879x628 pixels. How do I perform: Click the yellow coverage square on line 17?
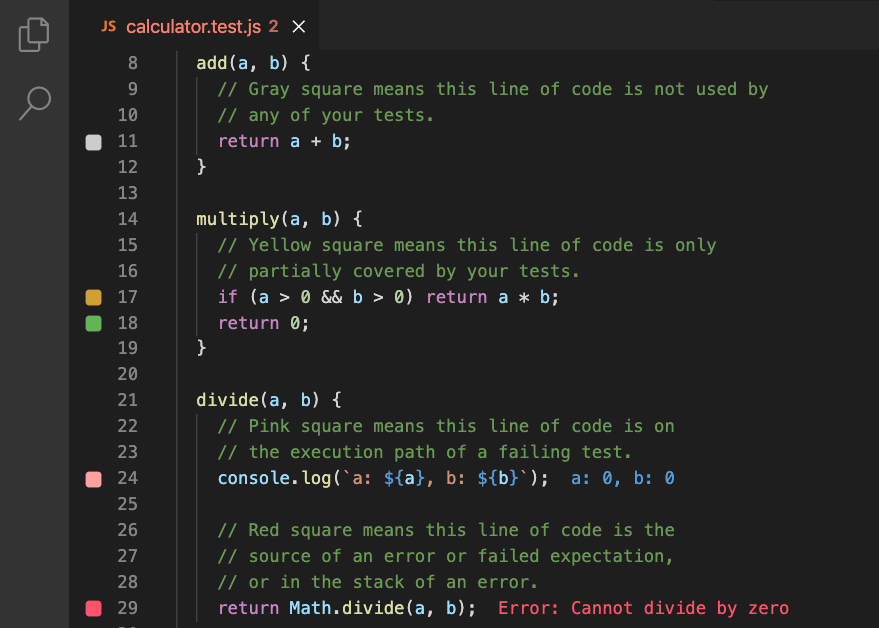[x=94, y=297]
